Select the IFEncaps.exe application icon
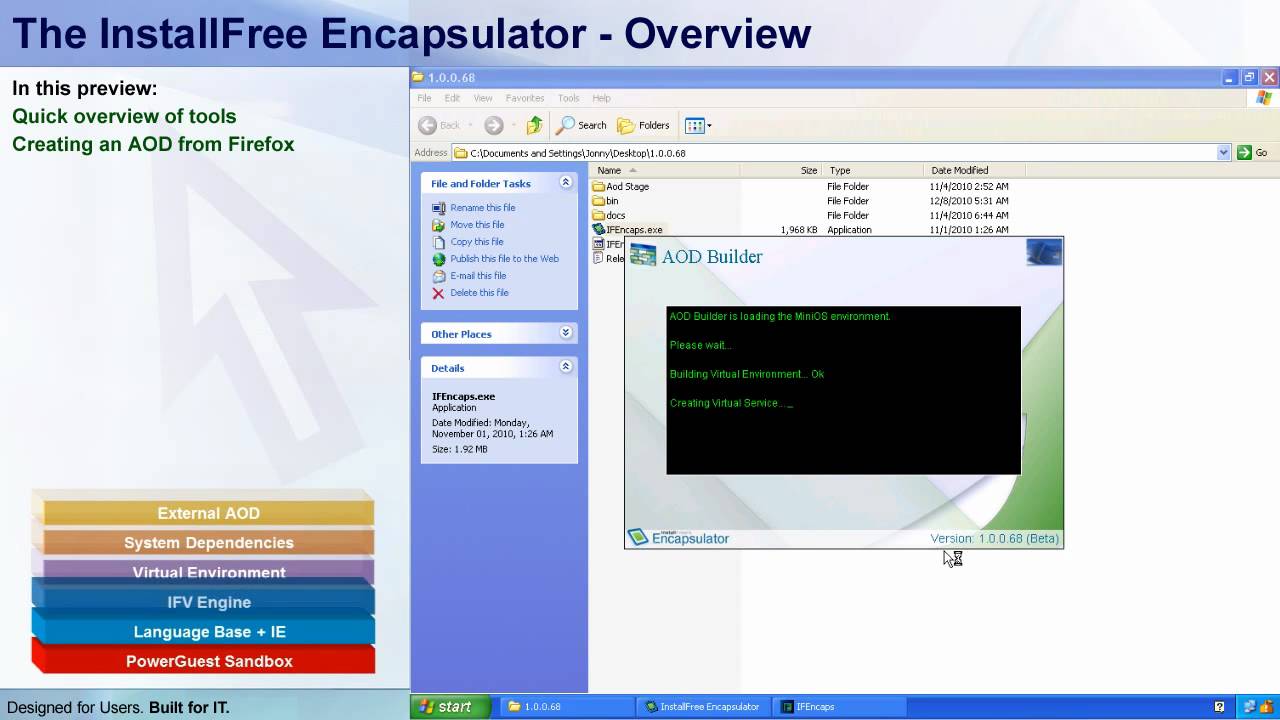This screenshot has width=1280, height=720. [599, 230]
